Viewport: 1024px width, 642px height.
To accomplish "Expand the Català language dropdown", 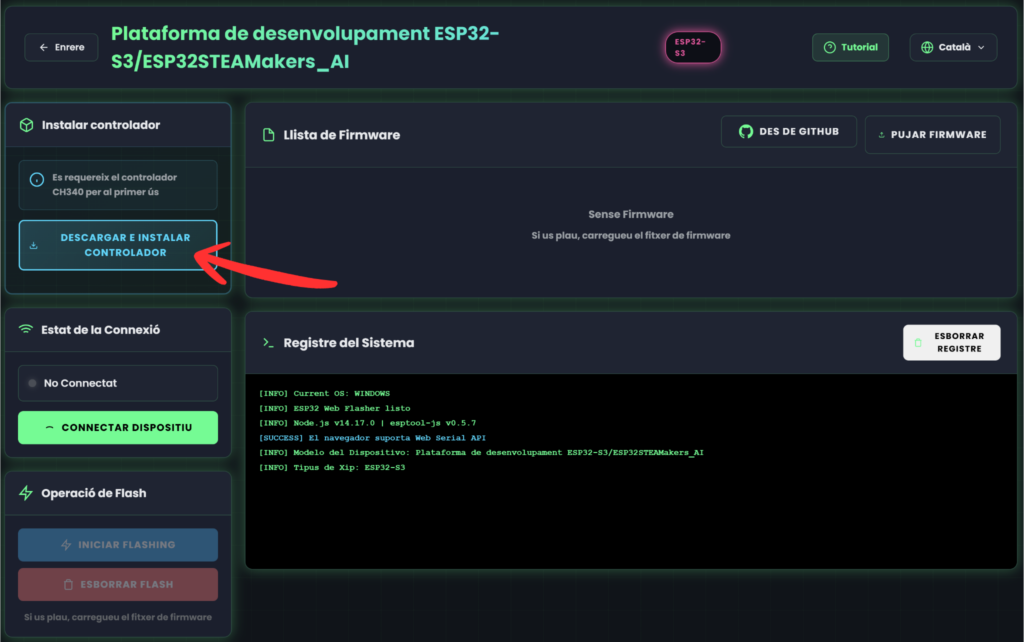I will (953, 47).
